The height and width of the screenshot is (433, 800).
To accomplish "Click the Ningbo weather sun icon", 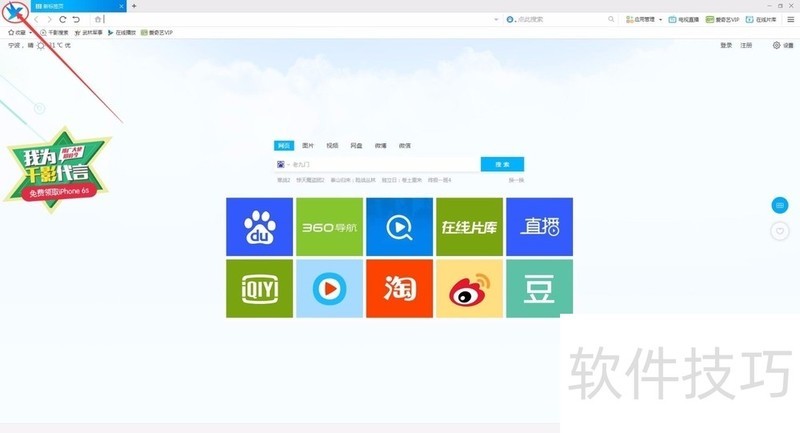I will click(41, 45).
